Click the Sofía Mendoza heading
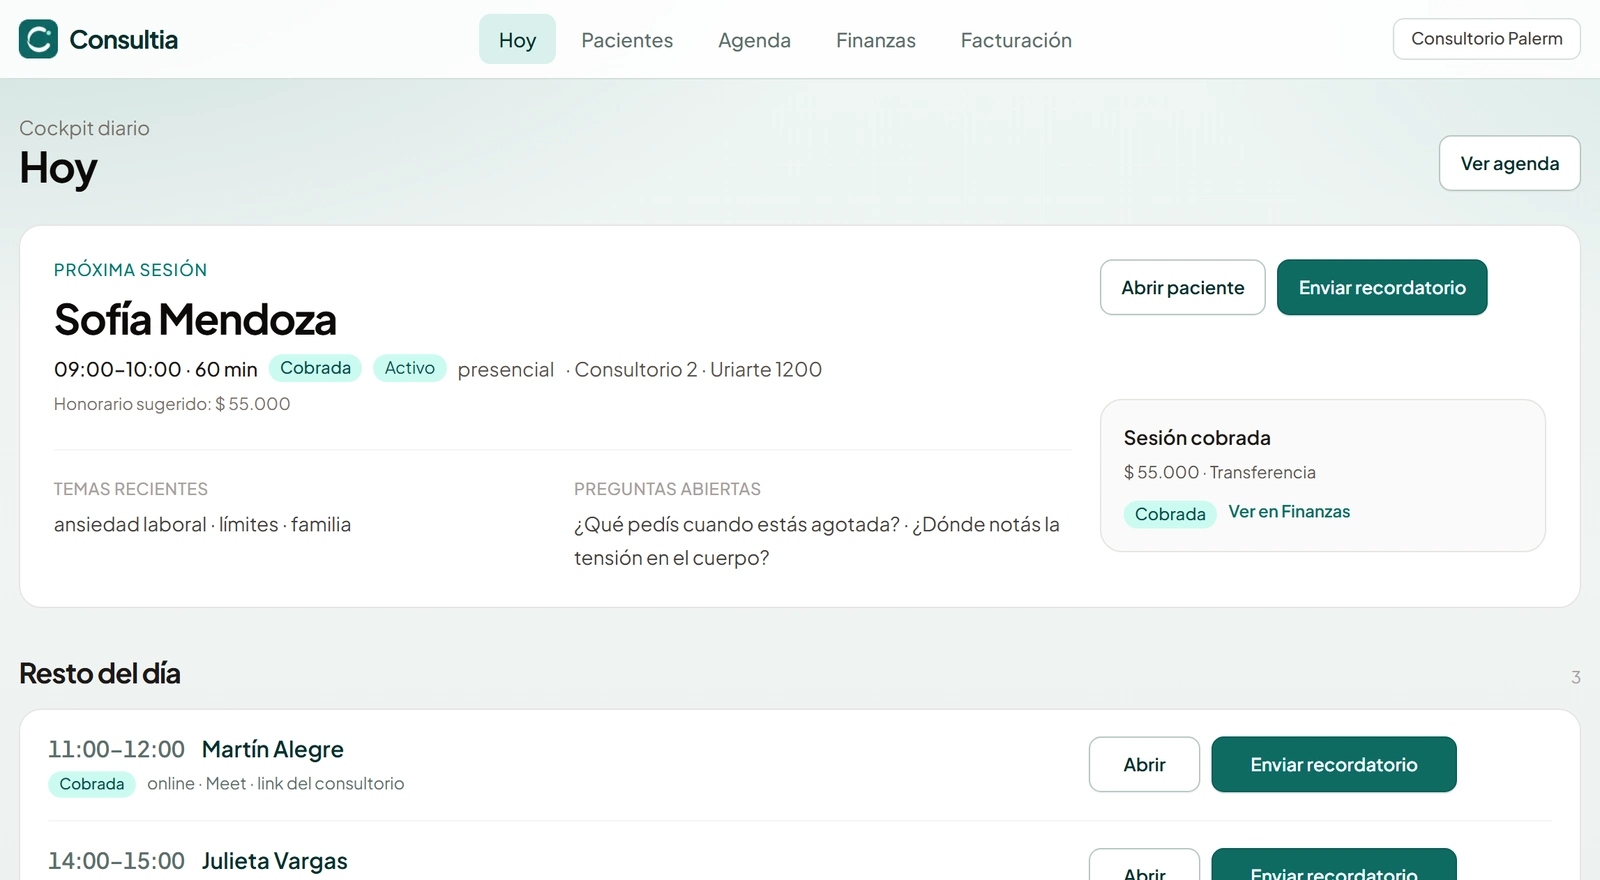This screenshot has width=1600, height=880. [195, 320]
